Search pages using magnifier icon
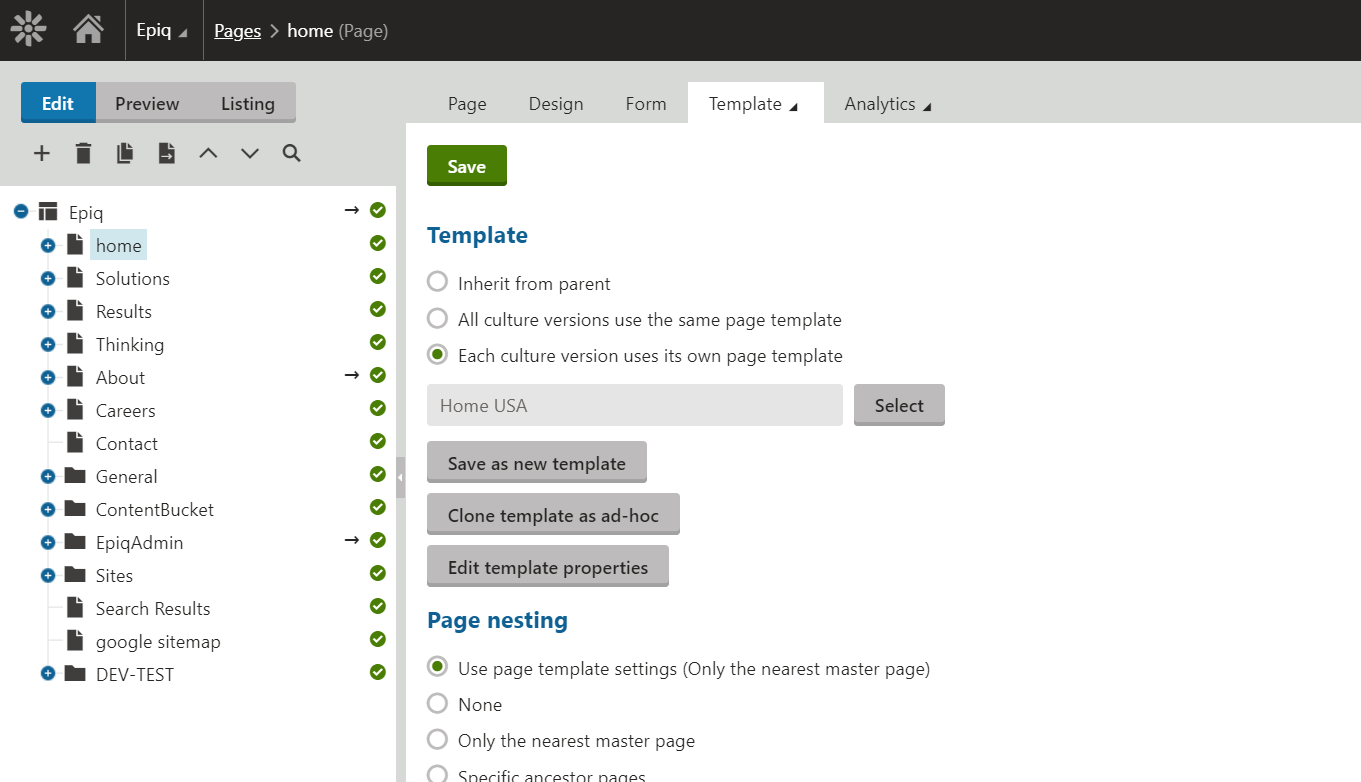 click(x=291, y=153)
